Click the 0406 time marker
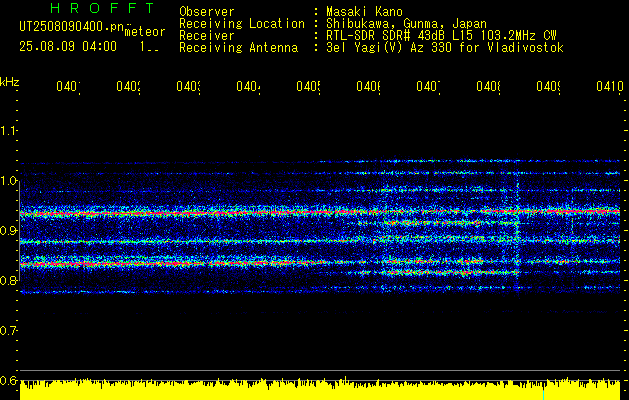 click(x=369, y=87)
